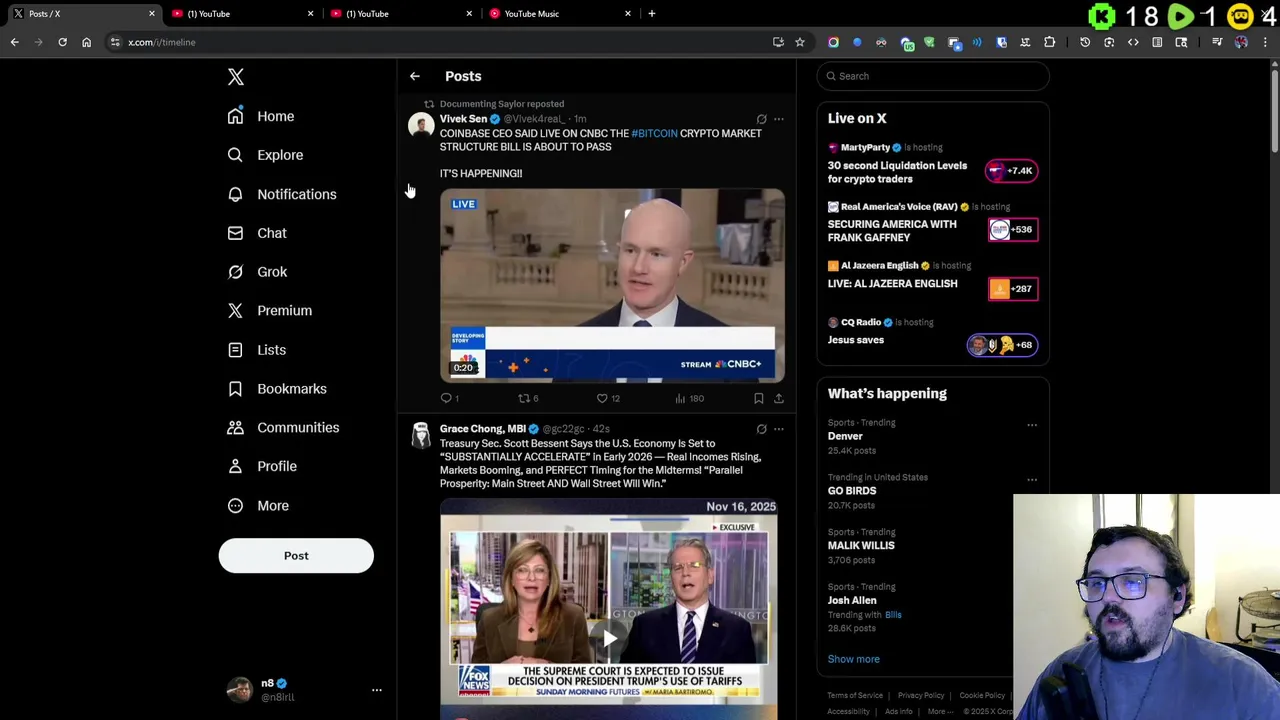Bookmark this page with the star icon
The height and width of the screenshot is (720, 1280).
click(x=800, y=42)
